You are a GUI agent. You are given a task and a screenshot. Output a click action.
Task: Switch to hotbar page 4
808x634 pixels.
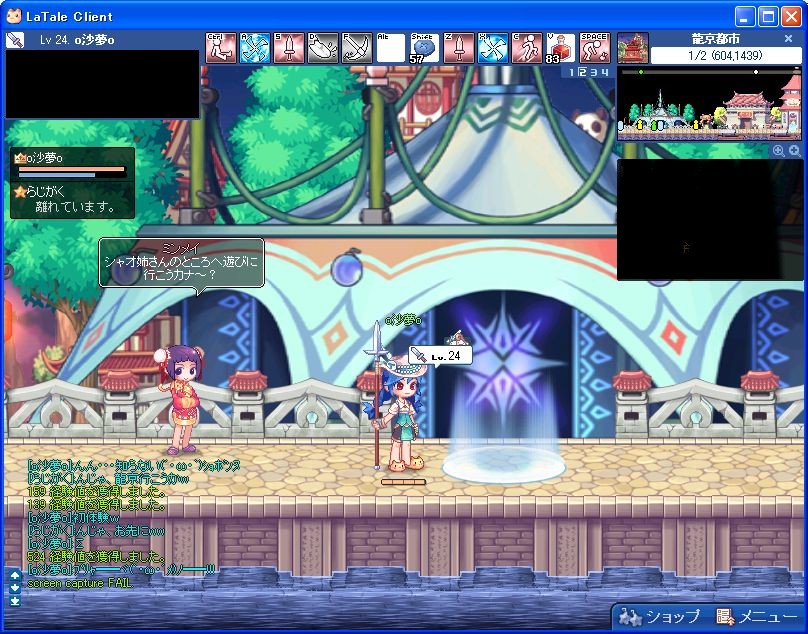(x=605, y=72)
